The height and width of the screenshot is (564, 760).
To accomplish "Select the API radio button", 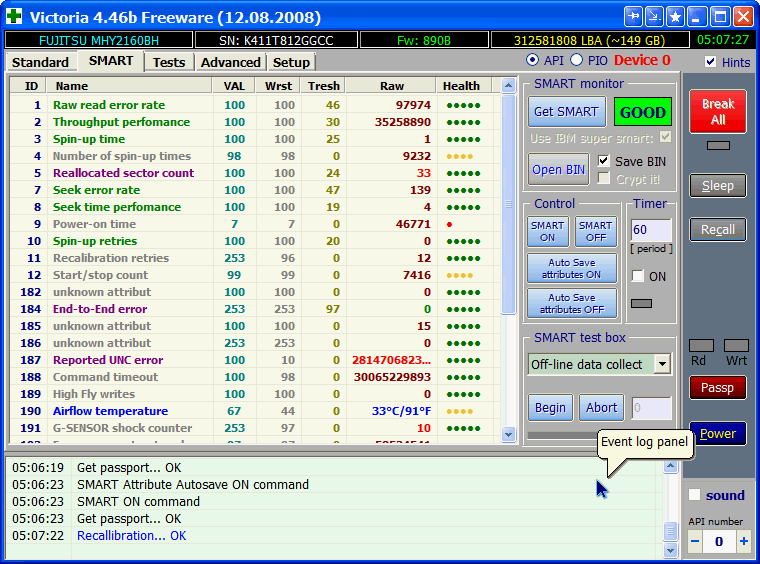I will click(532, 60).
